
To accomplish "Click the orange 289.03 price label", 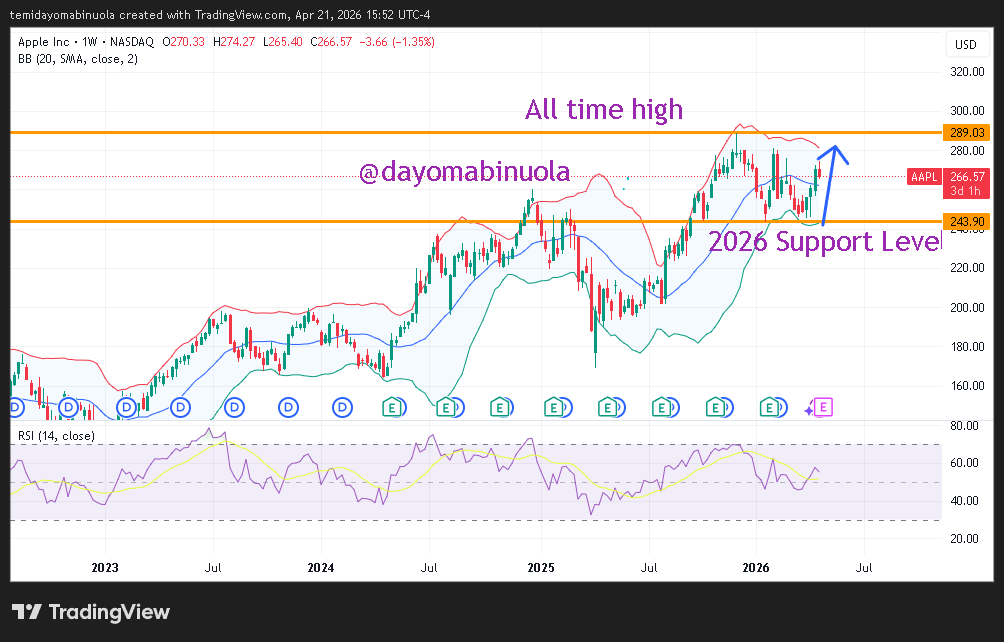I will coord(967,132).
